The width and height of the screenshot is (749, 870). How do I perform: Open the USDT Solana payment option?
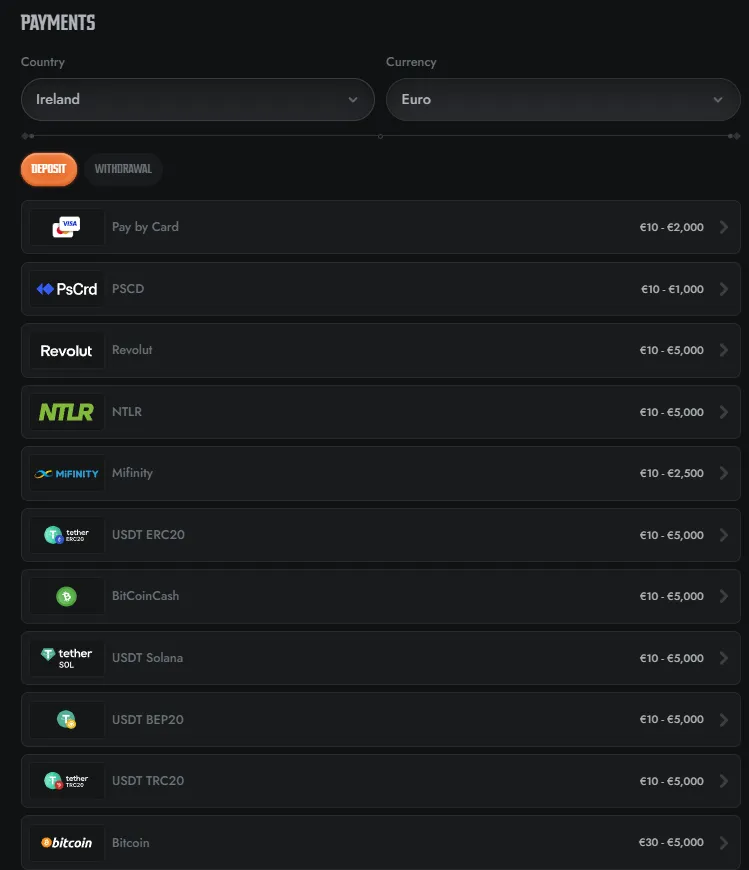coord(381,658)
